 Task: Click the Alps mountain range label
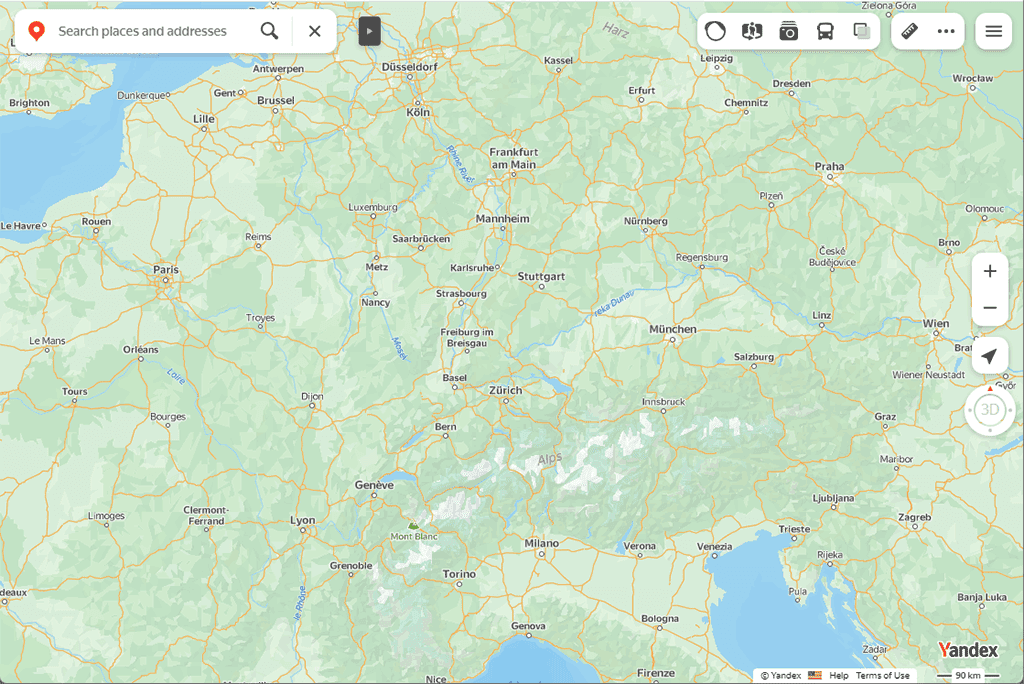click(x=549, y=459)
